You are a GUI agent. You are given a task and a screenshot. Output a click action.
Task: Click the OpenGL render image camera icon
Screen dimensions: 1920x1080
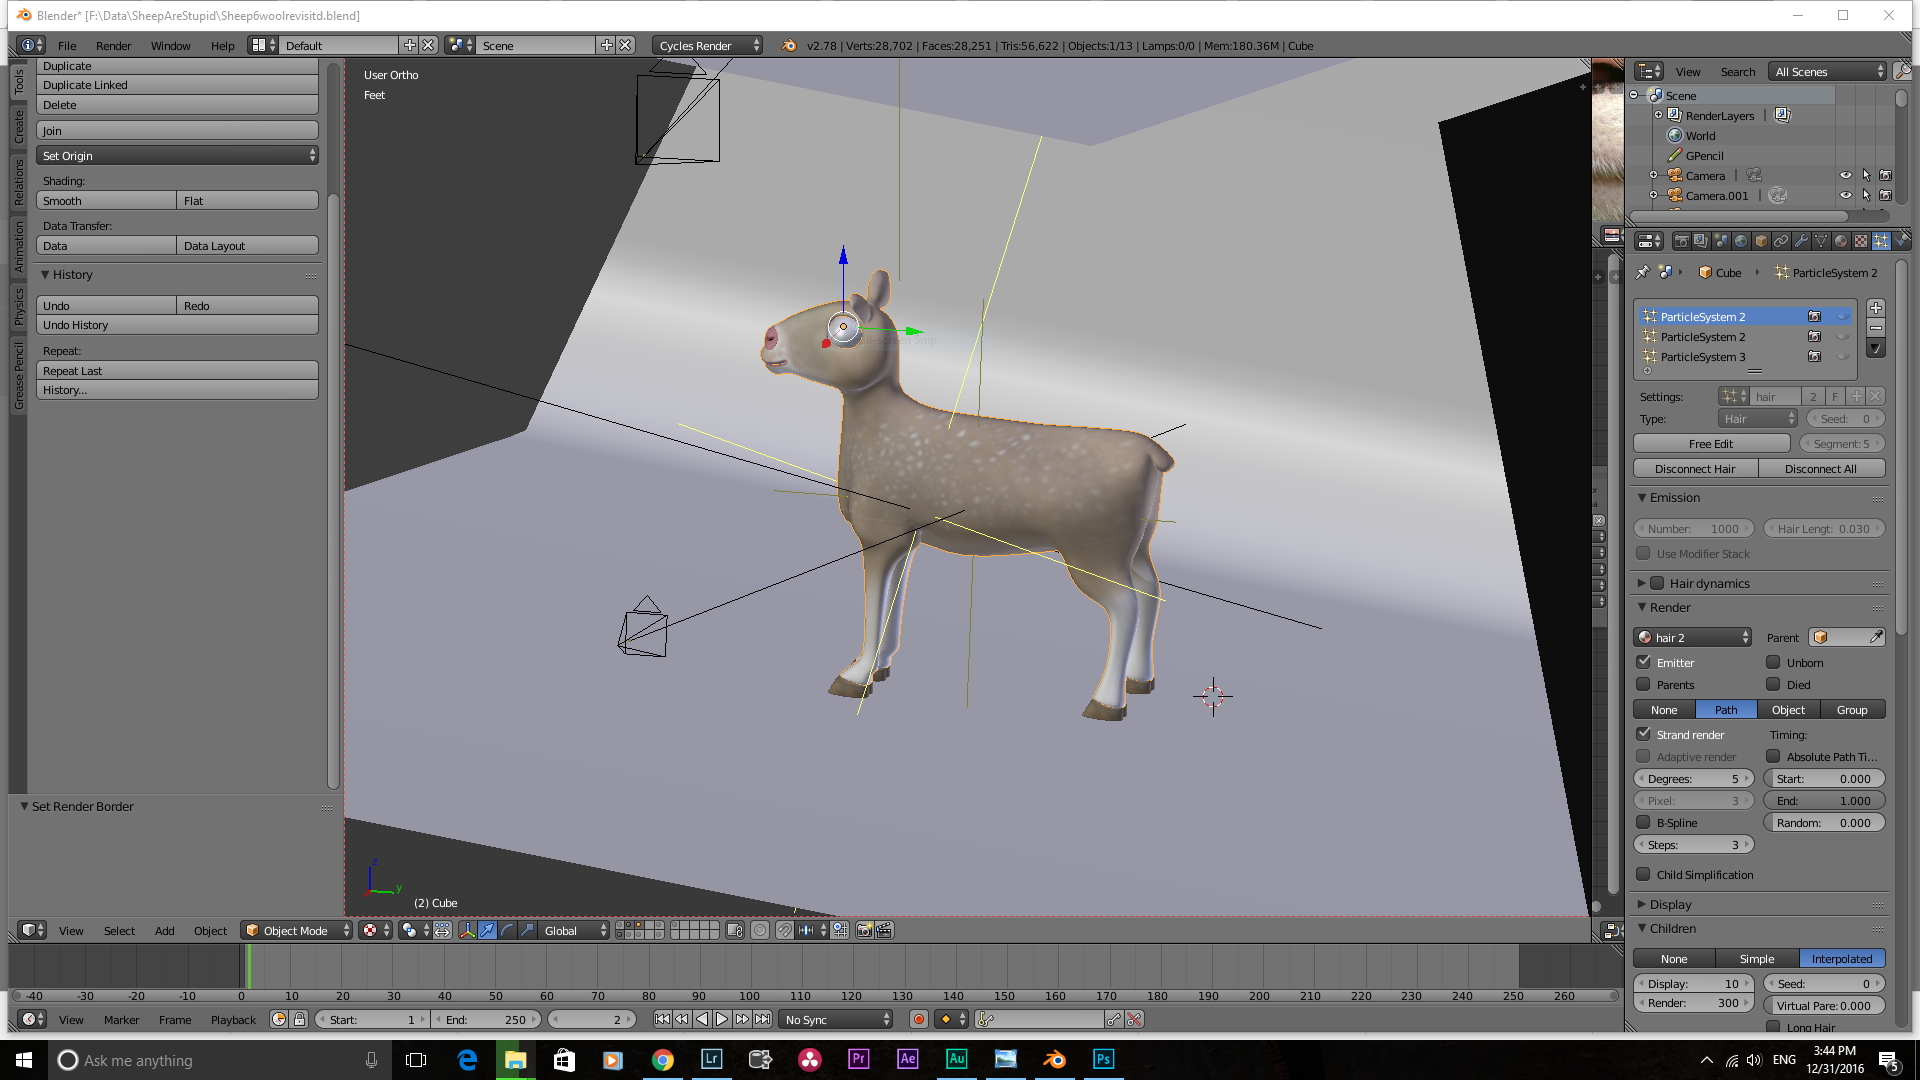864,930
